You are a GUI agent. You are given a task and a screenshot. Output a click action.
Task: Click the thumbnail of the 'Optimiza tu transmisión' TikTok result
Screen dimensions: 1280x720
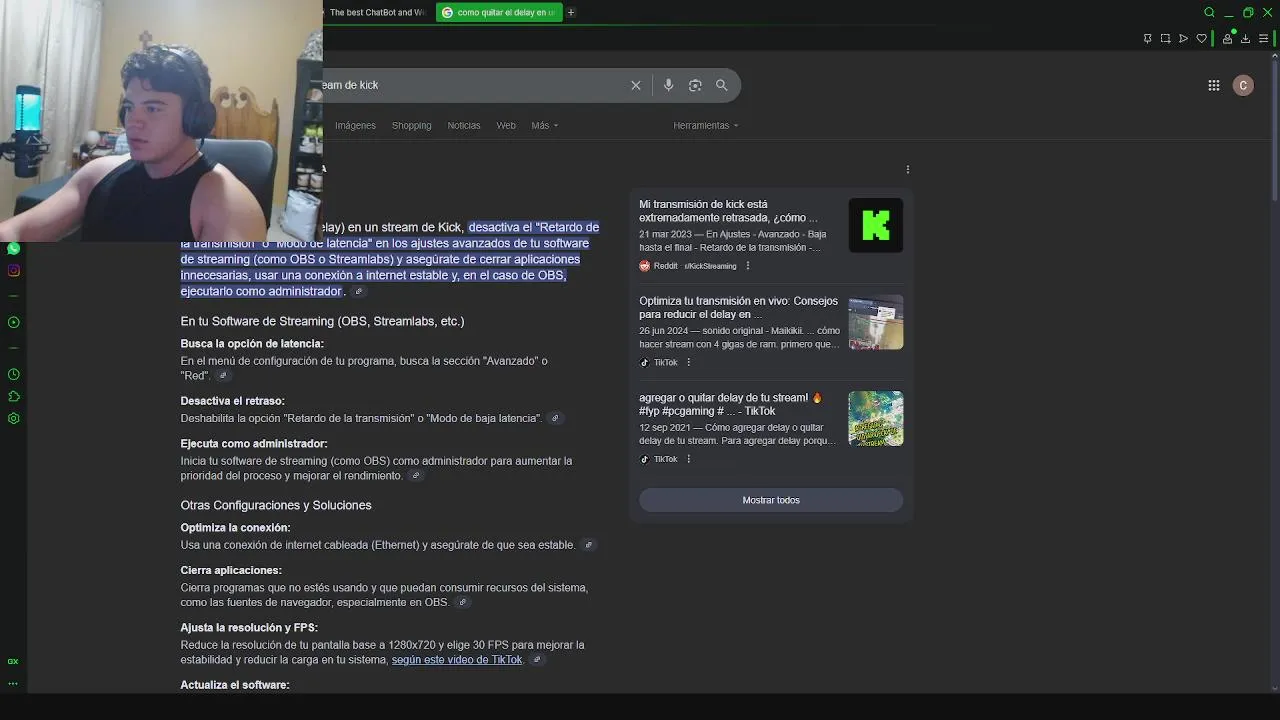(876, 322)
